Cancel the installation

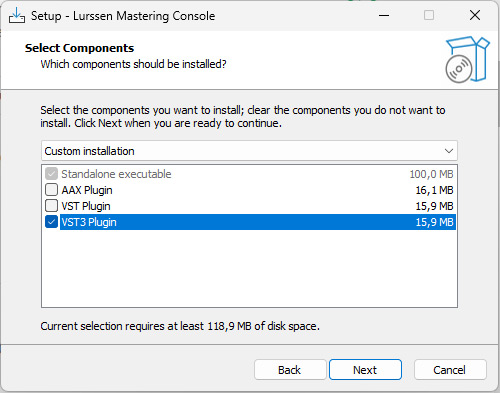(x=450, y=370)
